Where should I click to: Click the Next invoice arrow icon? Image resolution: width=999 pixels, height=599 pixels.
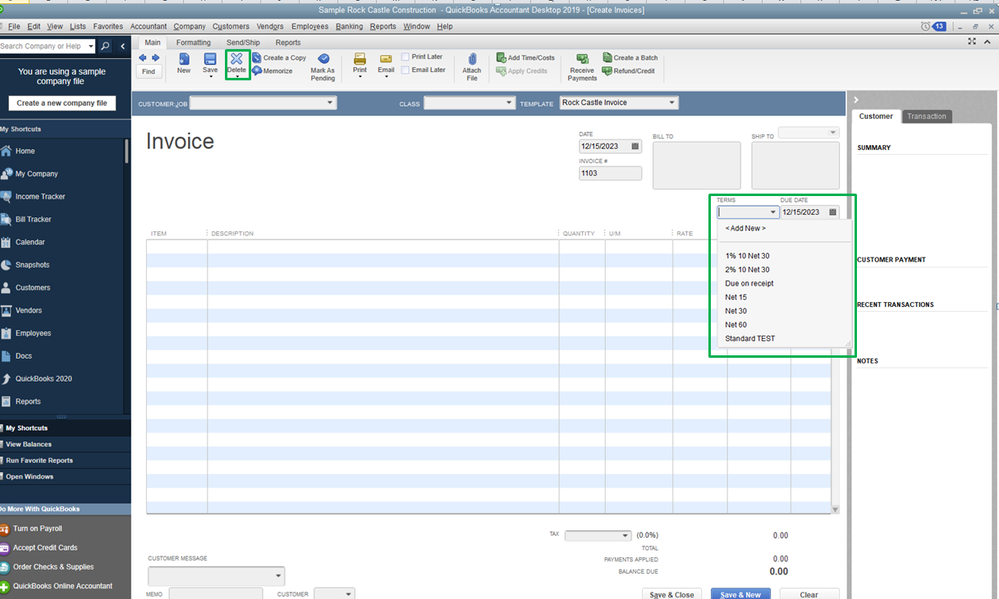click(155, 58)
